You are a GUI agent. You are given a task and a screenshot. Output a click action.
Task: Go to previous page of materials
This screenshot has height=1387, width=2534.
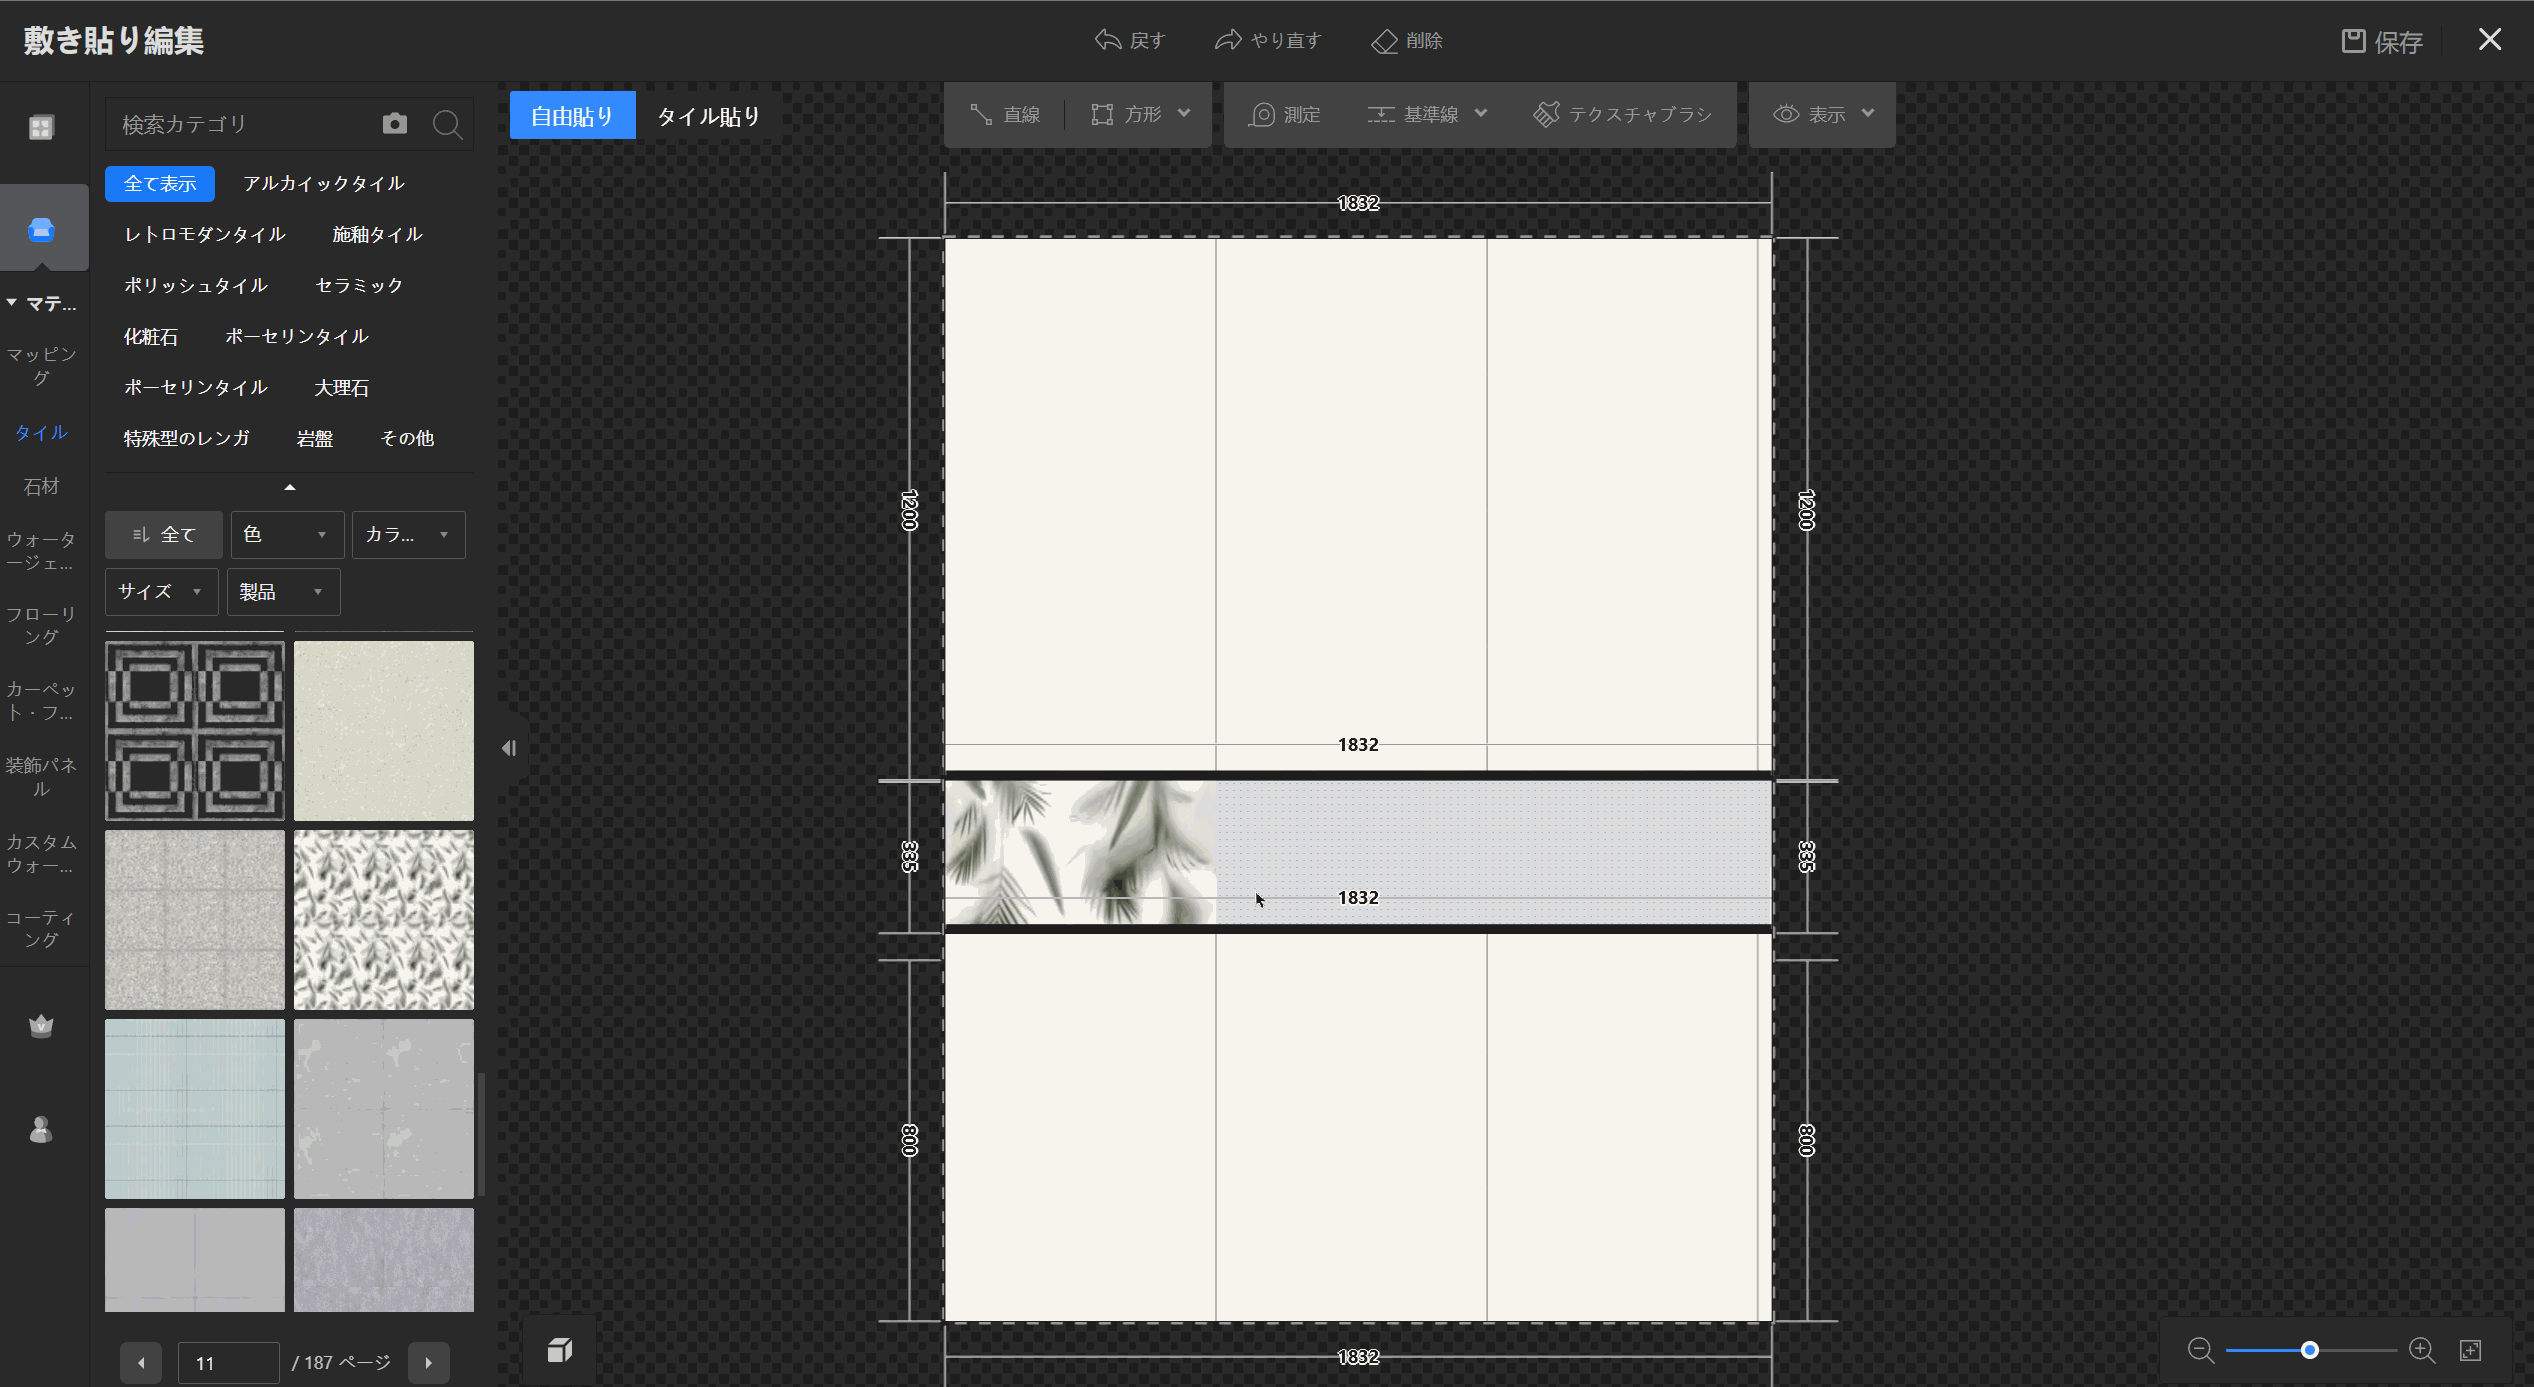(x=141, y=1363)
